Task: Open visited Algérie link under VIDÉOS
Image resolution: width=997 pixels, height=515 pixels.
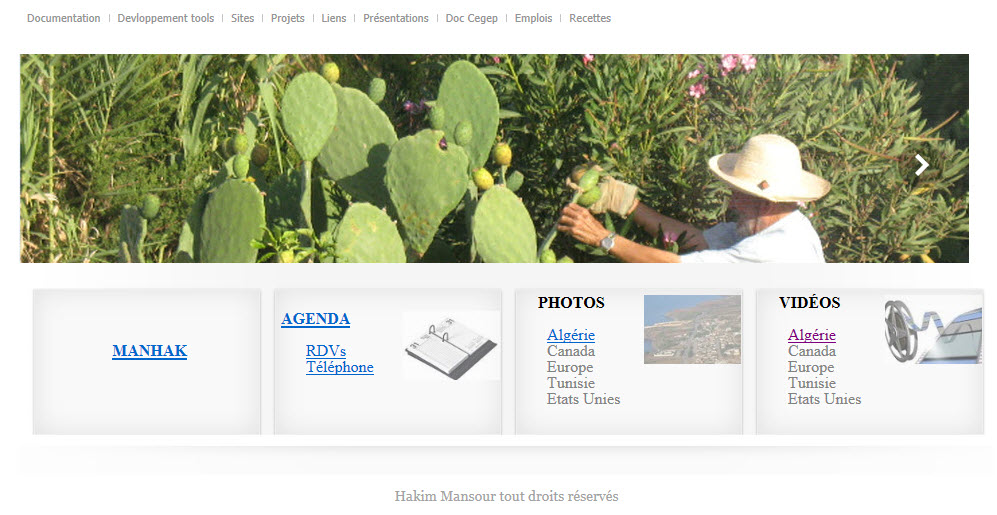Action: [x=812, y=335]
